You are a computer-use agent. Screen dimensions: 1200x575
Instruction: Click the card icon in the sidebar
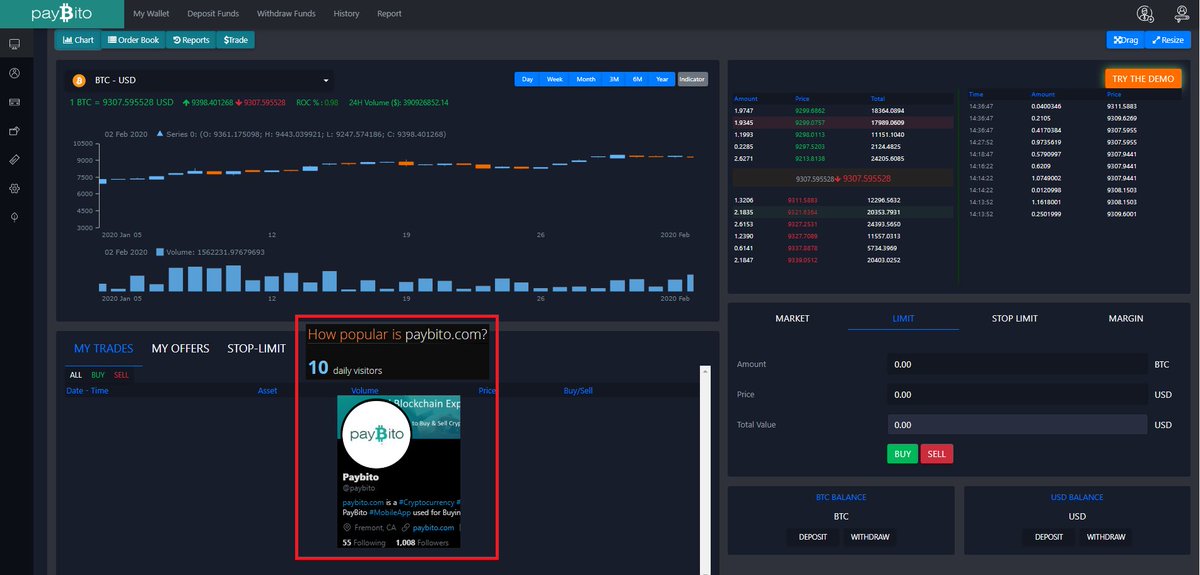point(15,102)
